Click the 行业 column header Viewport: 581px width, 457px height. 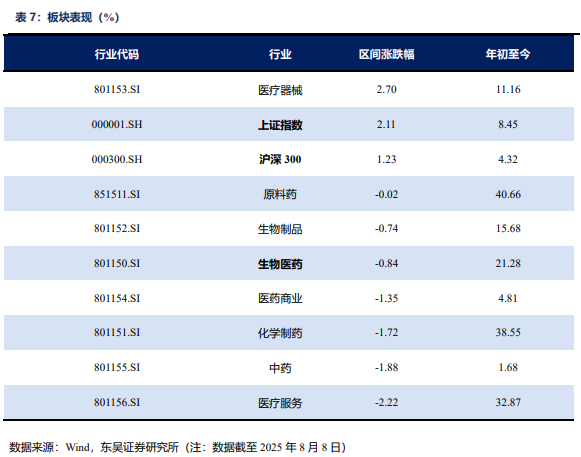coord(280,54)
